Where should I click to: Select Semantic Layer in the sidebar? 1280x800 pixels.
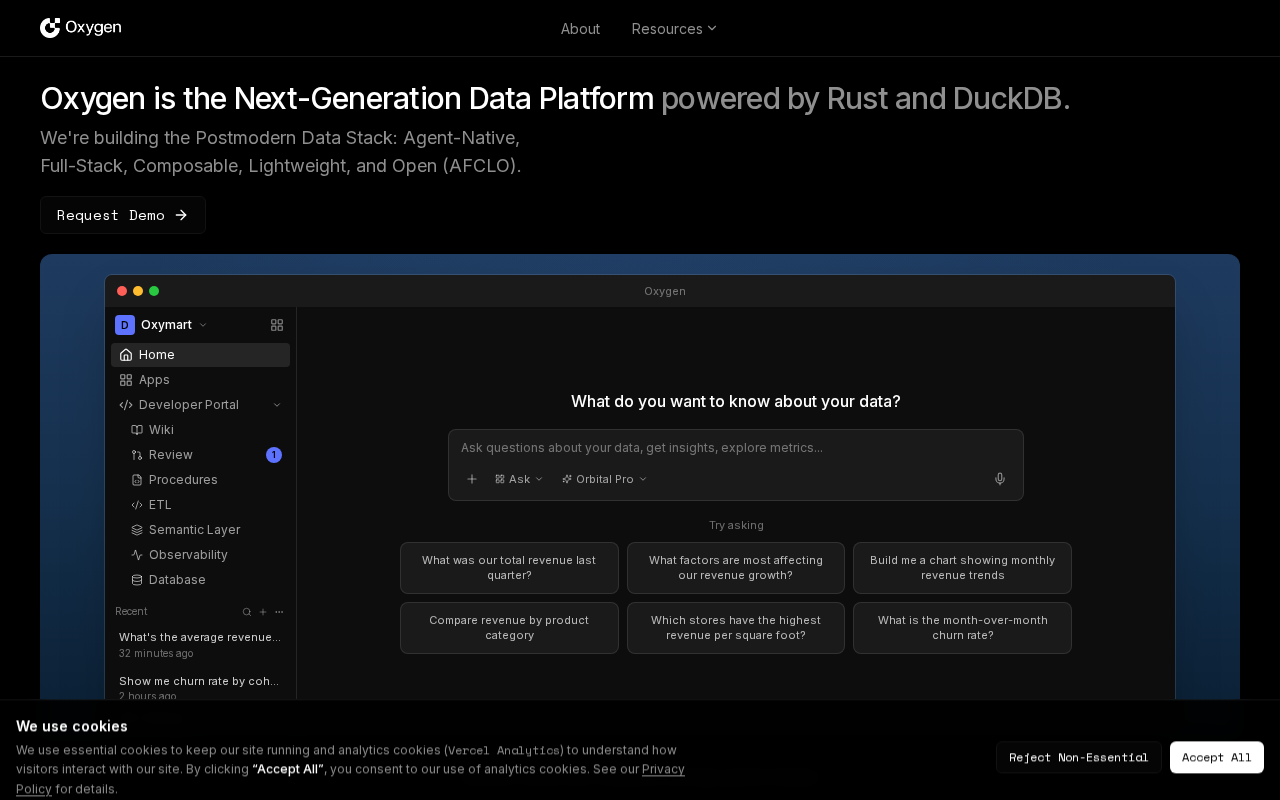pos(194,530)
